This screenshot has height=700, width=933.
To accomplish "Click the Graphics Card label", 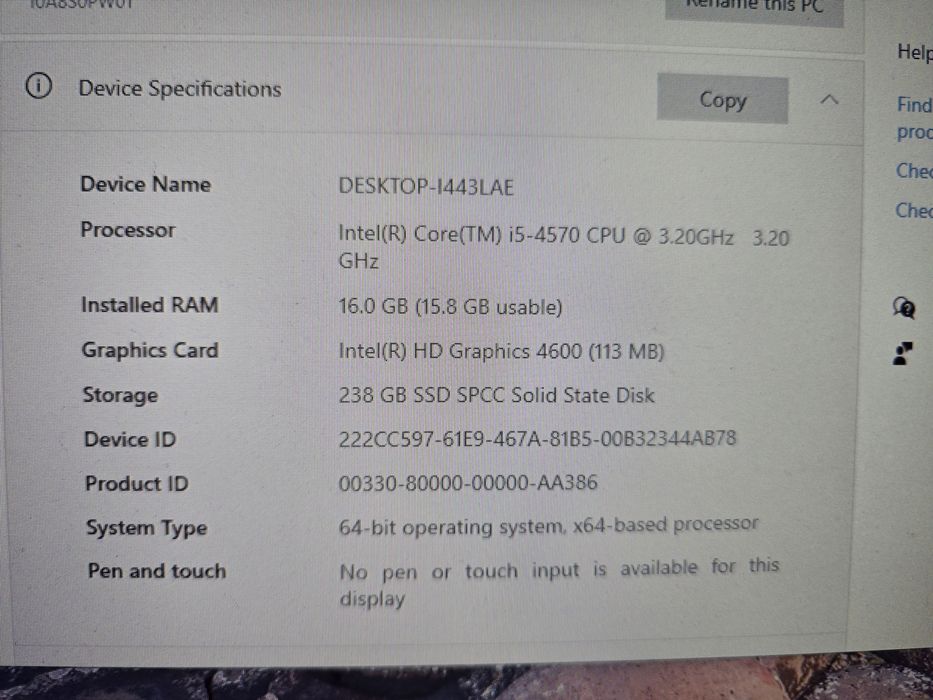I will click(150, 350).
